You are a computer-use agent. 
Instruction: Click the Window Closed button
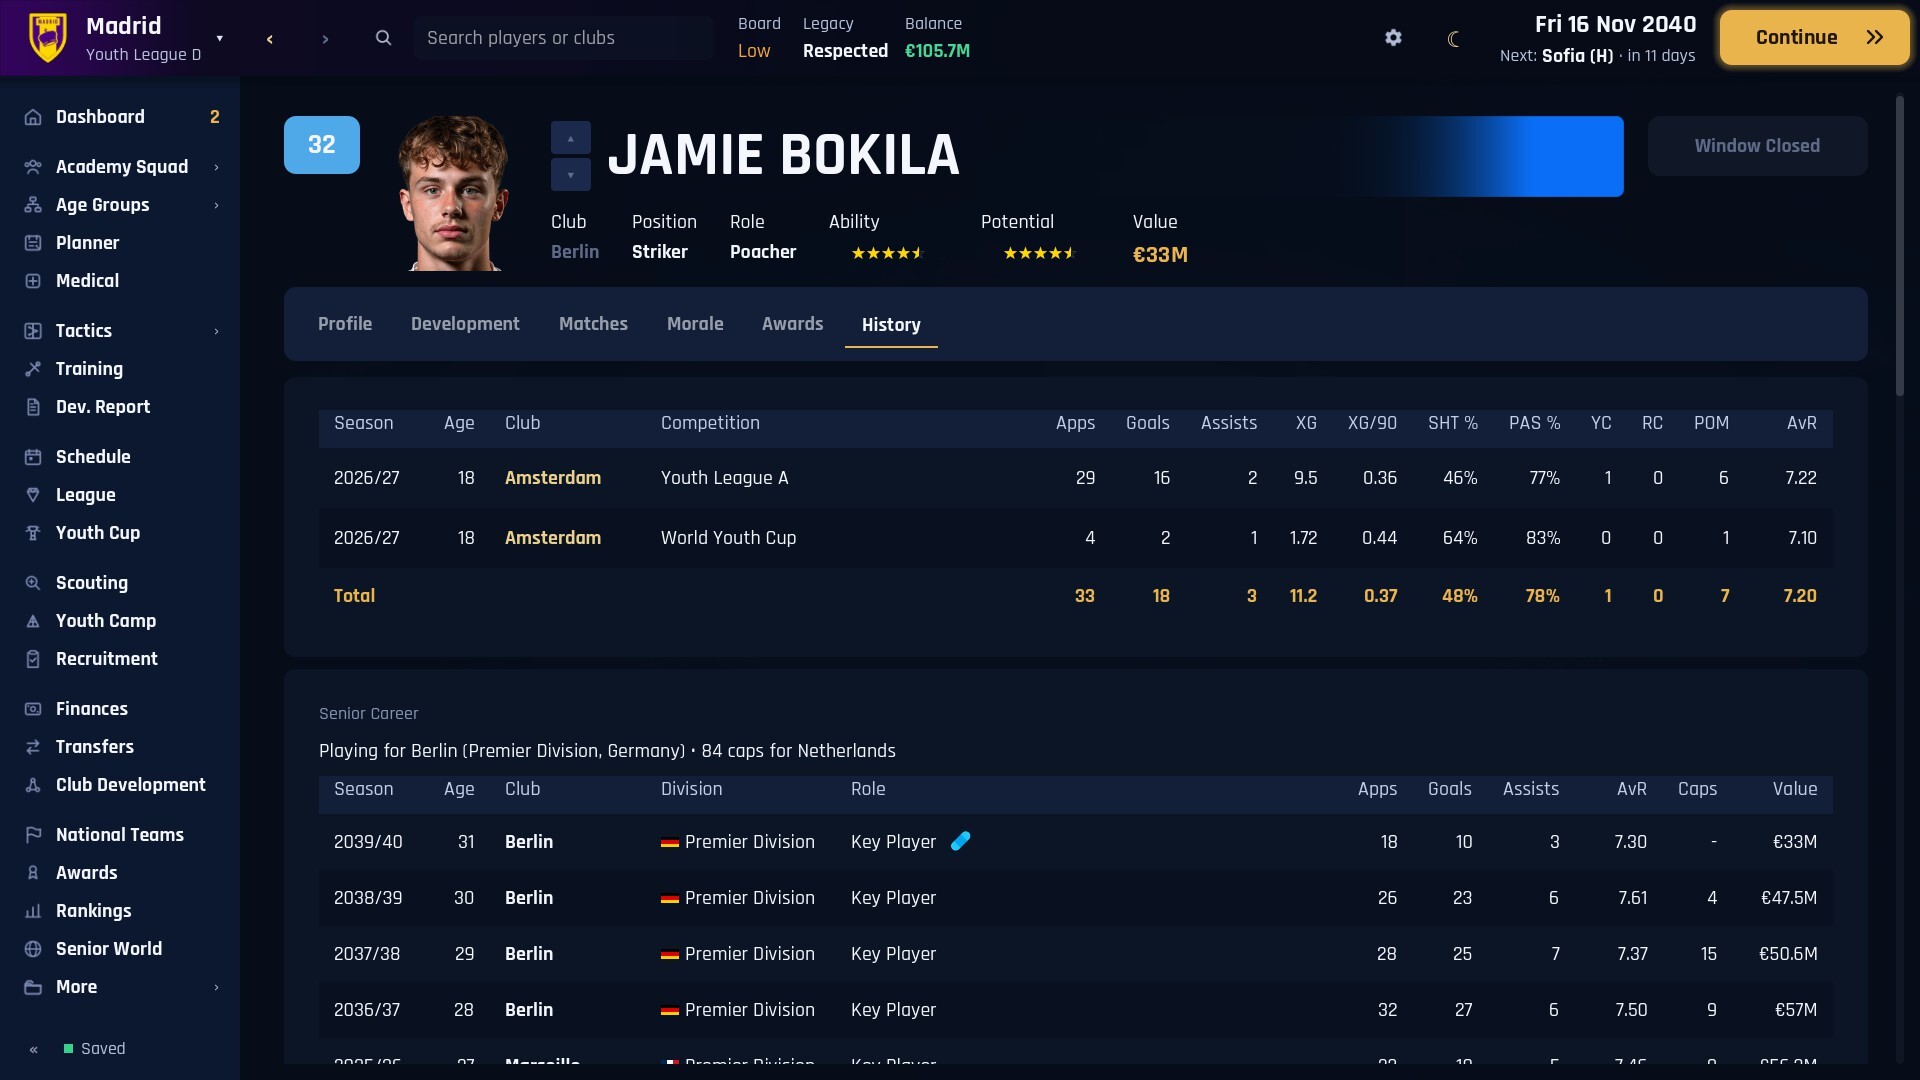tap(1757, 146)
